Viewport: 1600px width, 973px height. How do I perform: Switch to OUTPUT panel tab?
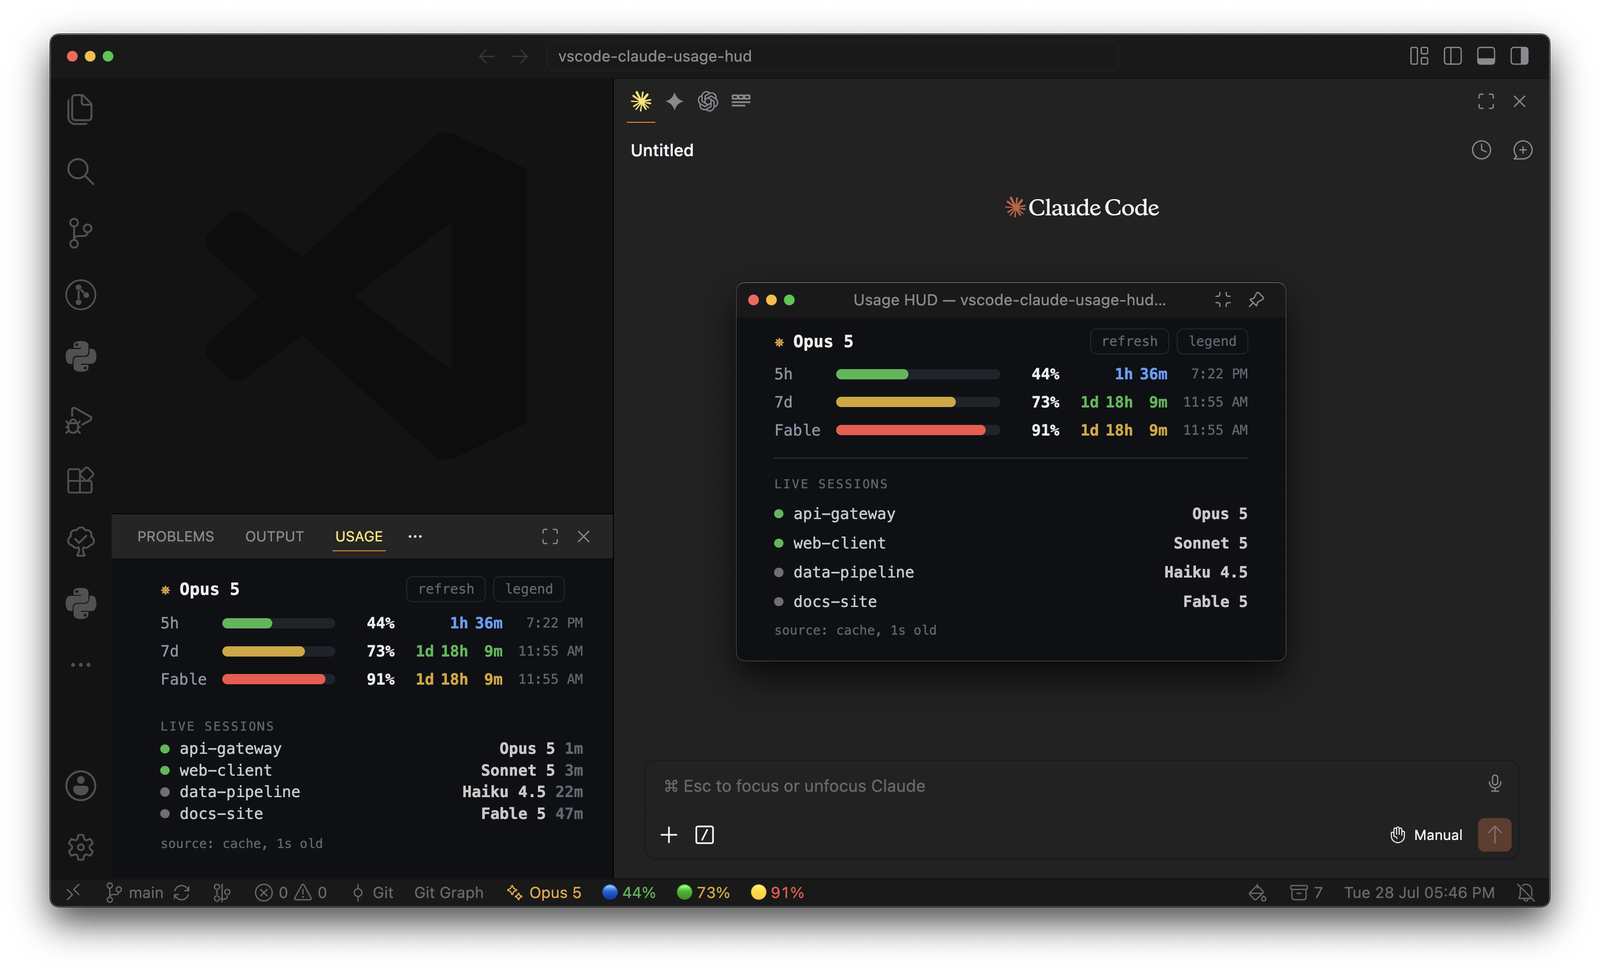pos(274,536)
